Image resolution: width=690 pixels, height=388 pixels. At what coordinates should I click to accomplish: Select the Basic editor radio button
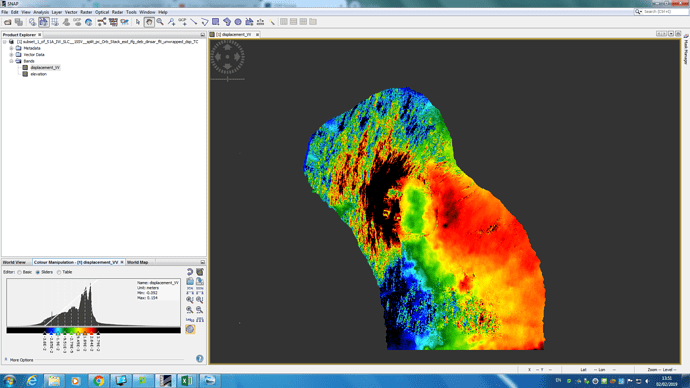click(19, 272)
